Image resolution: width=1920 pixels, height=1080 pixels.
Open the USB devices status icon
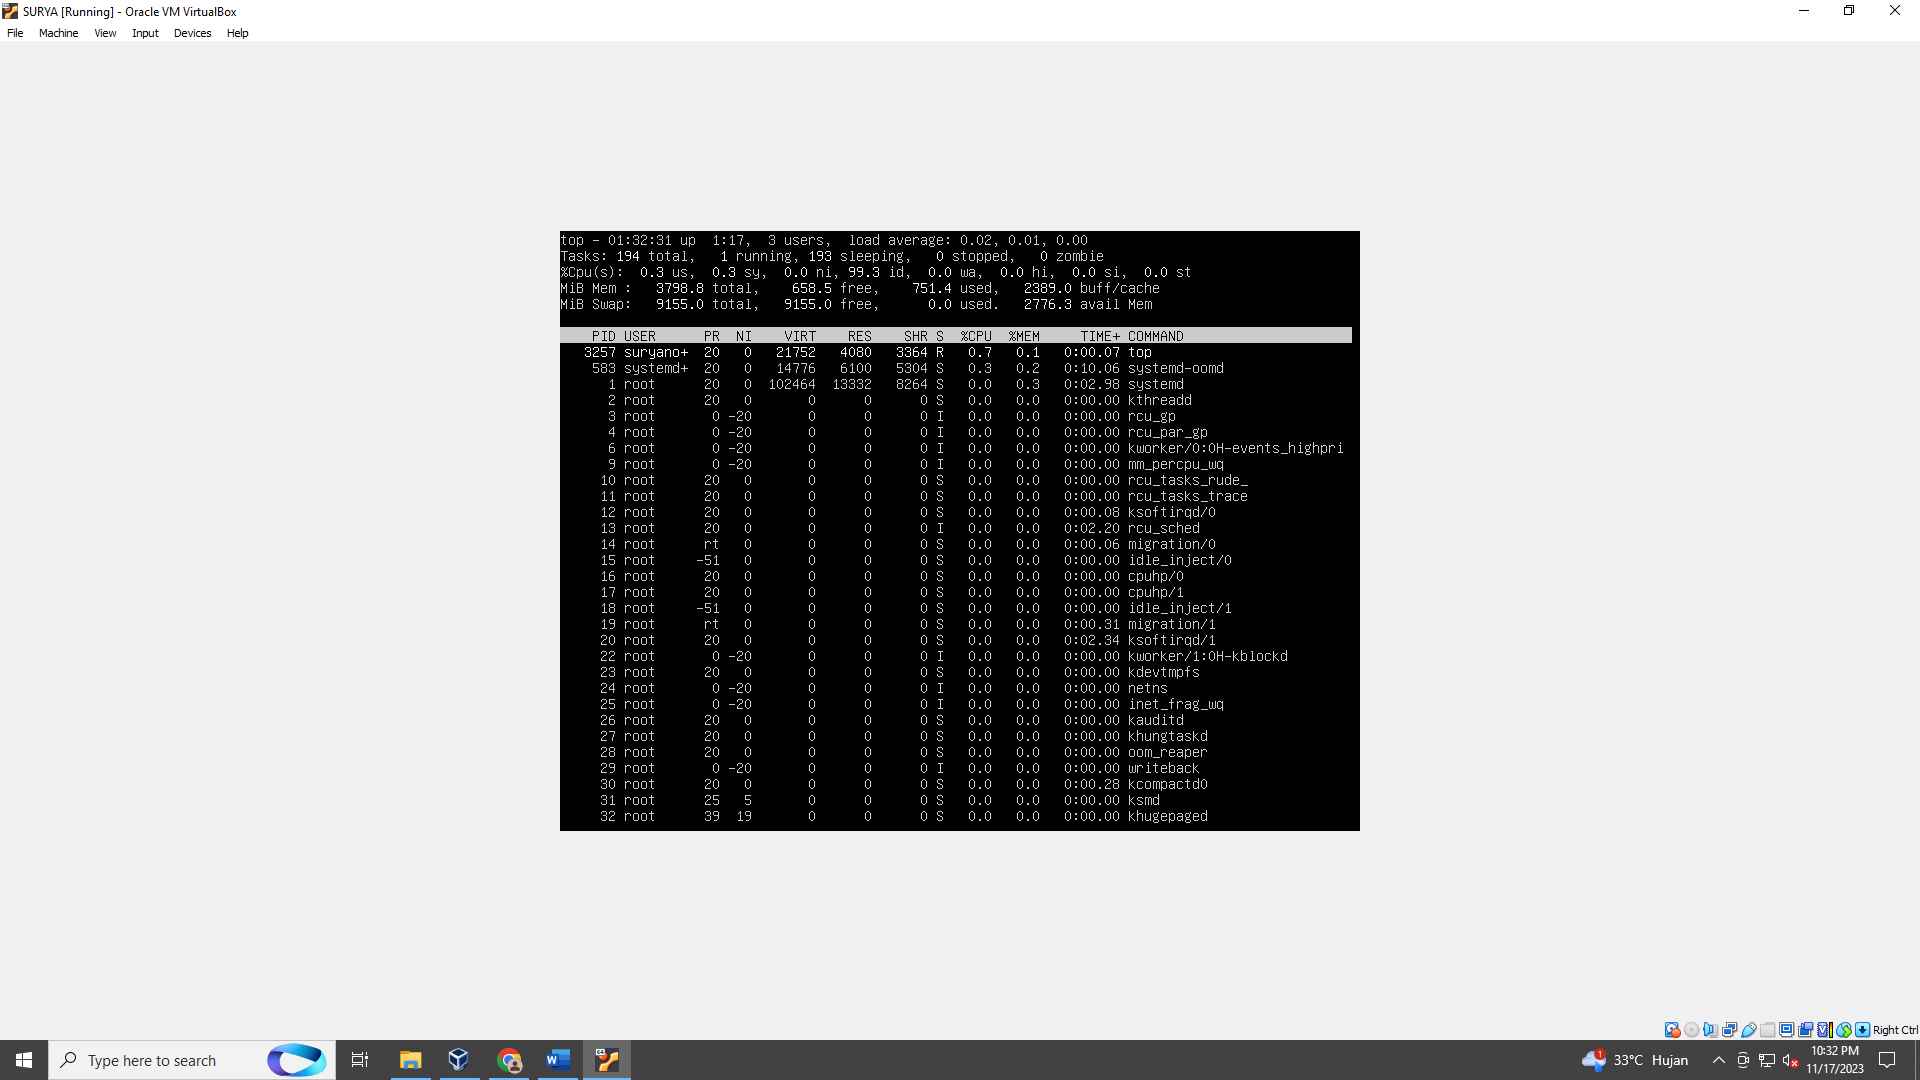(1749, 1030)
